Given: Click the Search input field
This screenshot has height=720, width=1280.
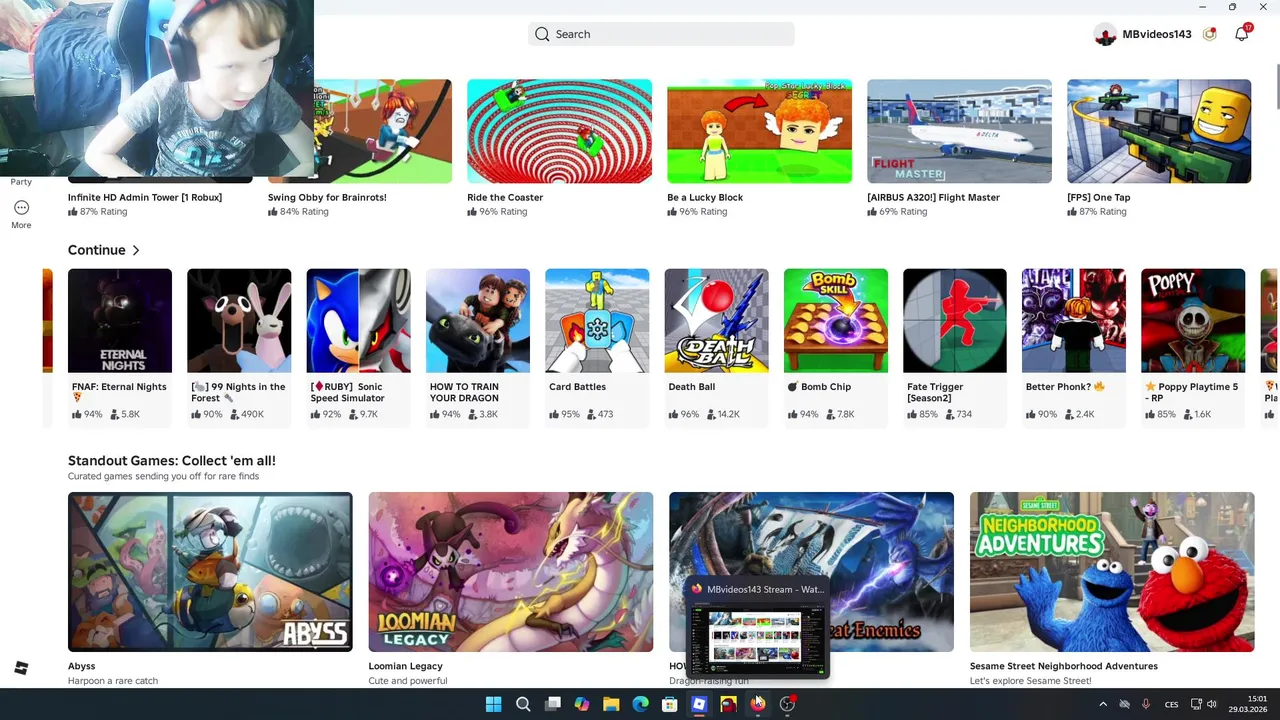Looking at the screenshot, I should 661,34.
